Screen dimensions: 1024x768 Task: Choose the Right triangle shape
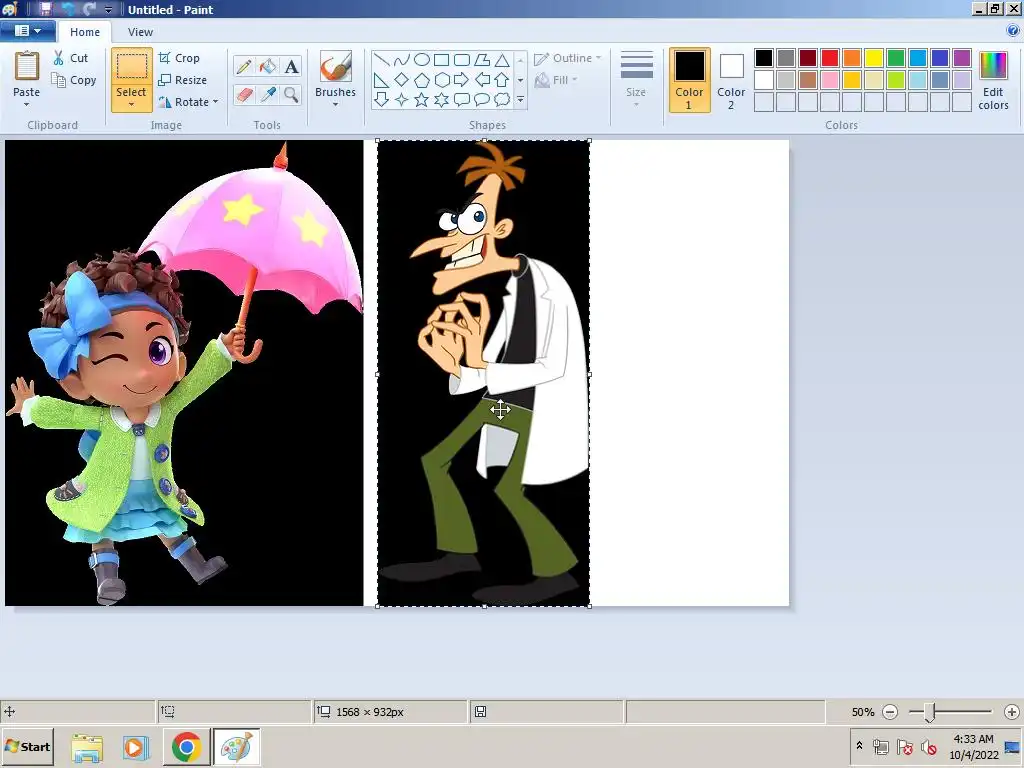[382, 80]
